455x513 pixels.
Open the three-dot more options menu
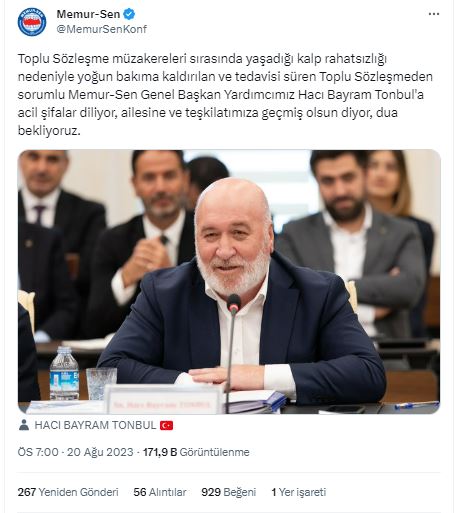[x=434, y=14]
